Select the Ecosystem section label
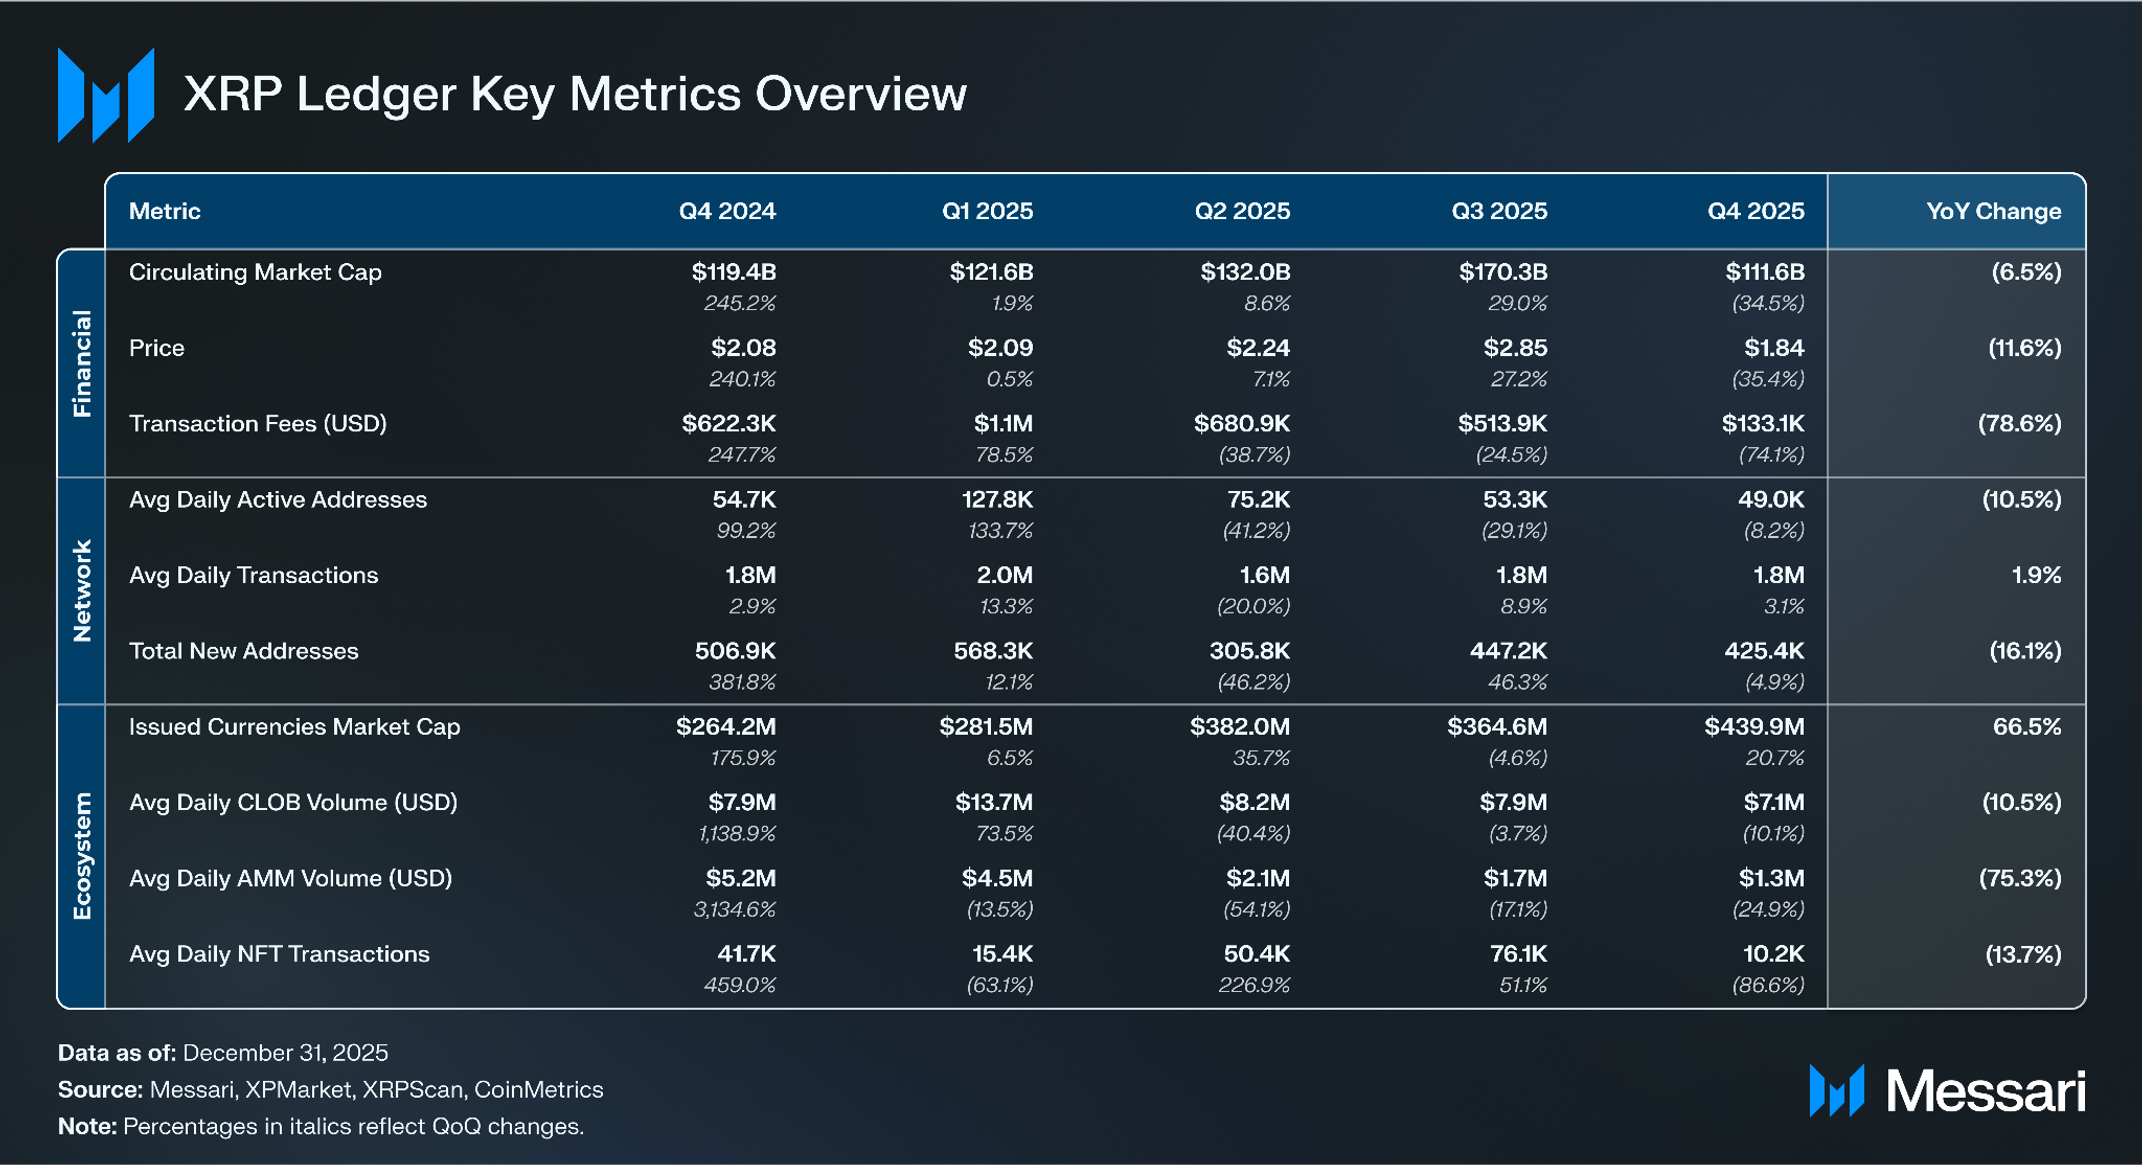This screenshot has width=2142, height=1165. pos(82,856)
